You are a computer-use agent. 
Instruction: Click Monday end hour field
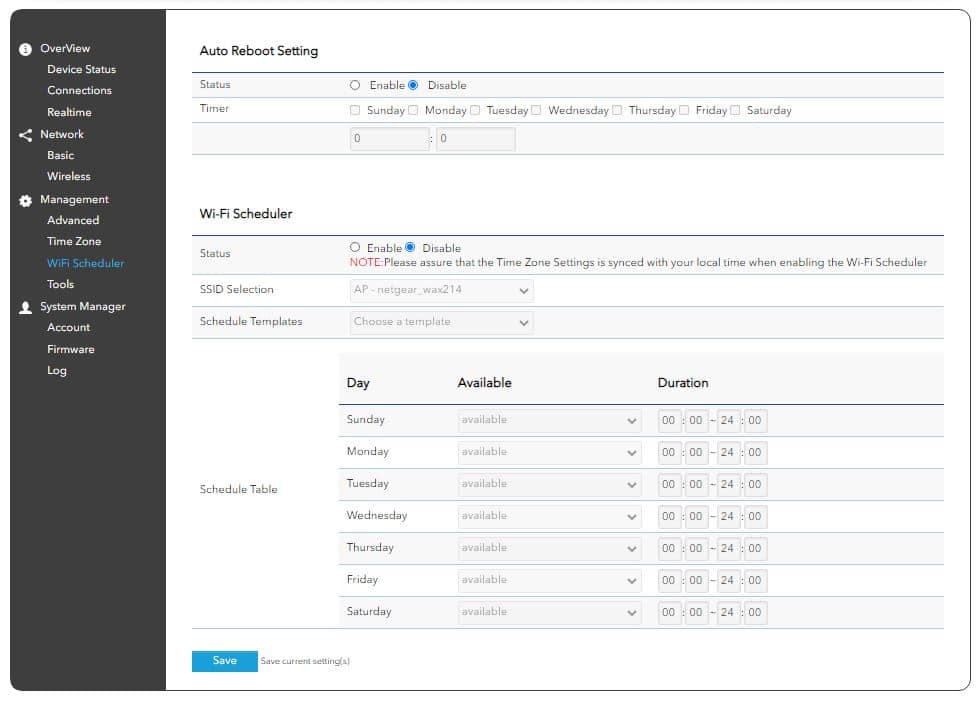727,453
